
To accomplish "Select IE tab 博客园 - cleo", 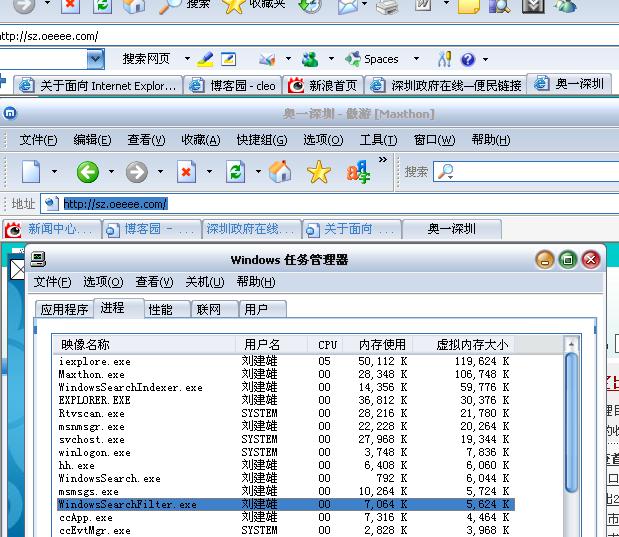I will pyautogui.click(x=233, y=86).
